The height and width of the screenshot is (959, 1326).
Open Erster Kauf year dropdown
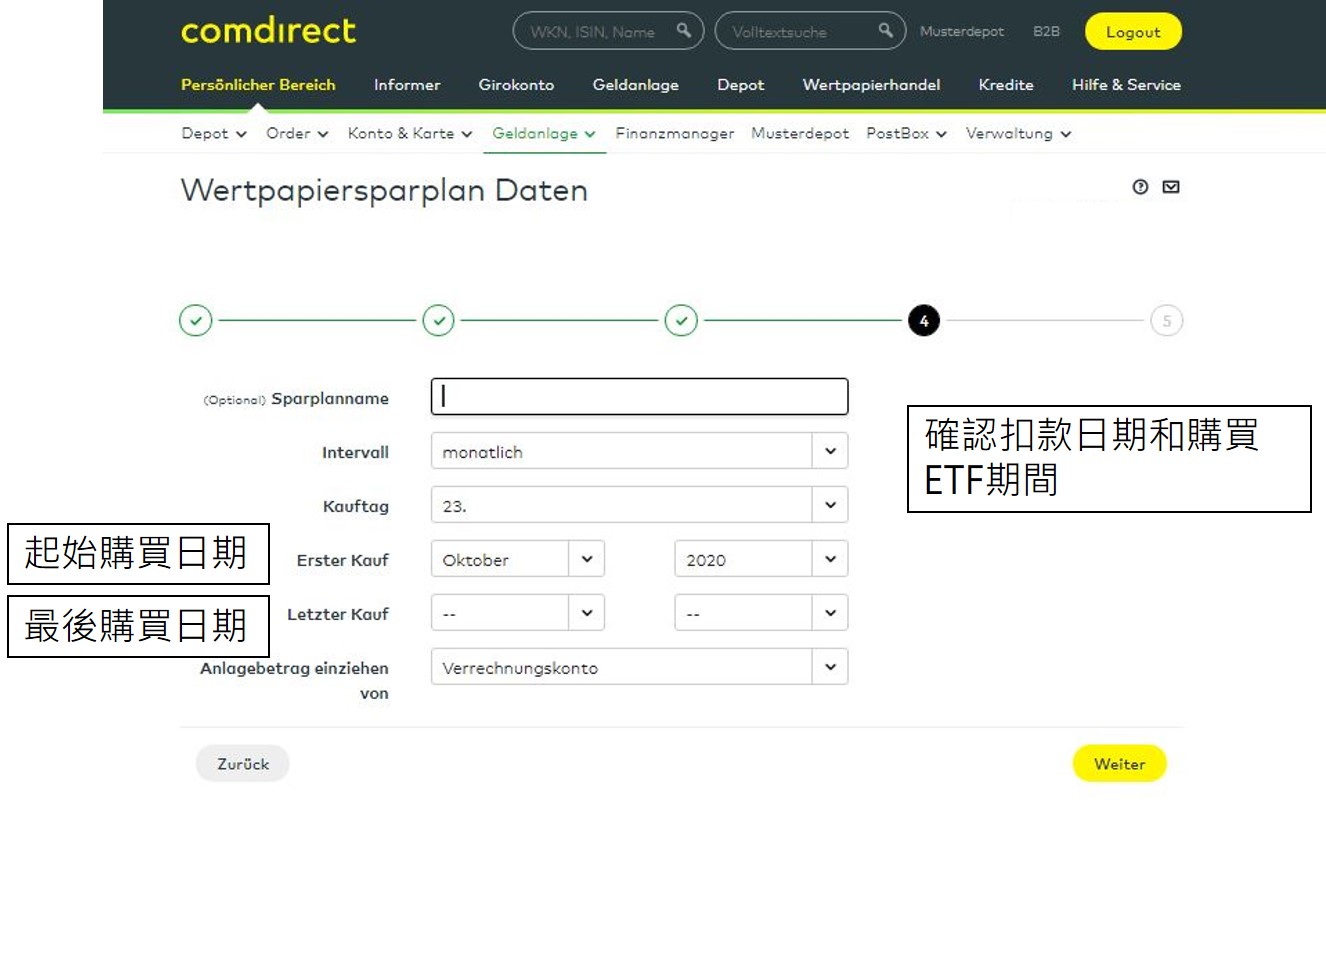click(760, 559)
